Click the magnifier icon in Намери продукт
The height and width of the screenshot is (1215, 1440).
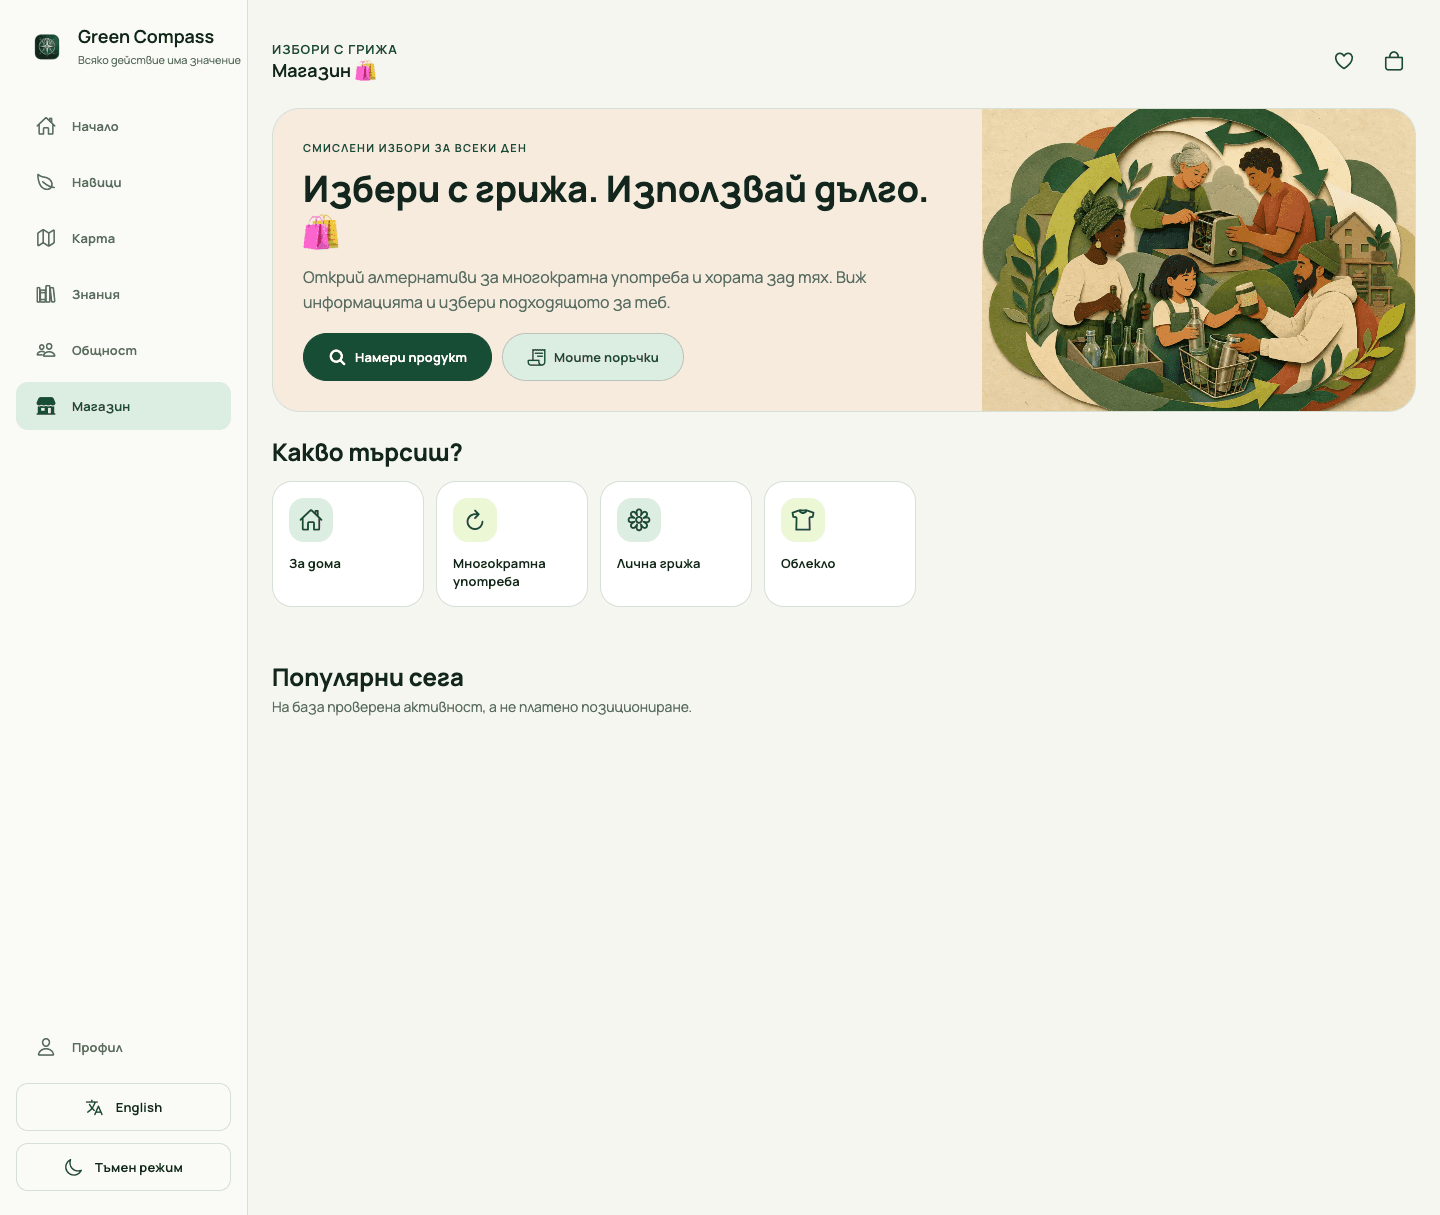[x=338, y=357]
